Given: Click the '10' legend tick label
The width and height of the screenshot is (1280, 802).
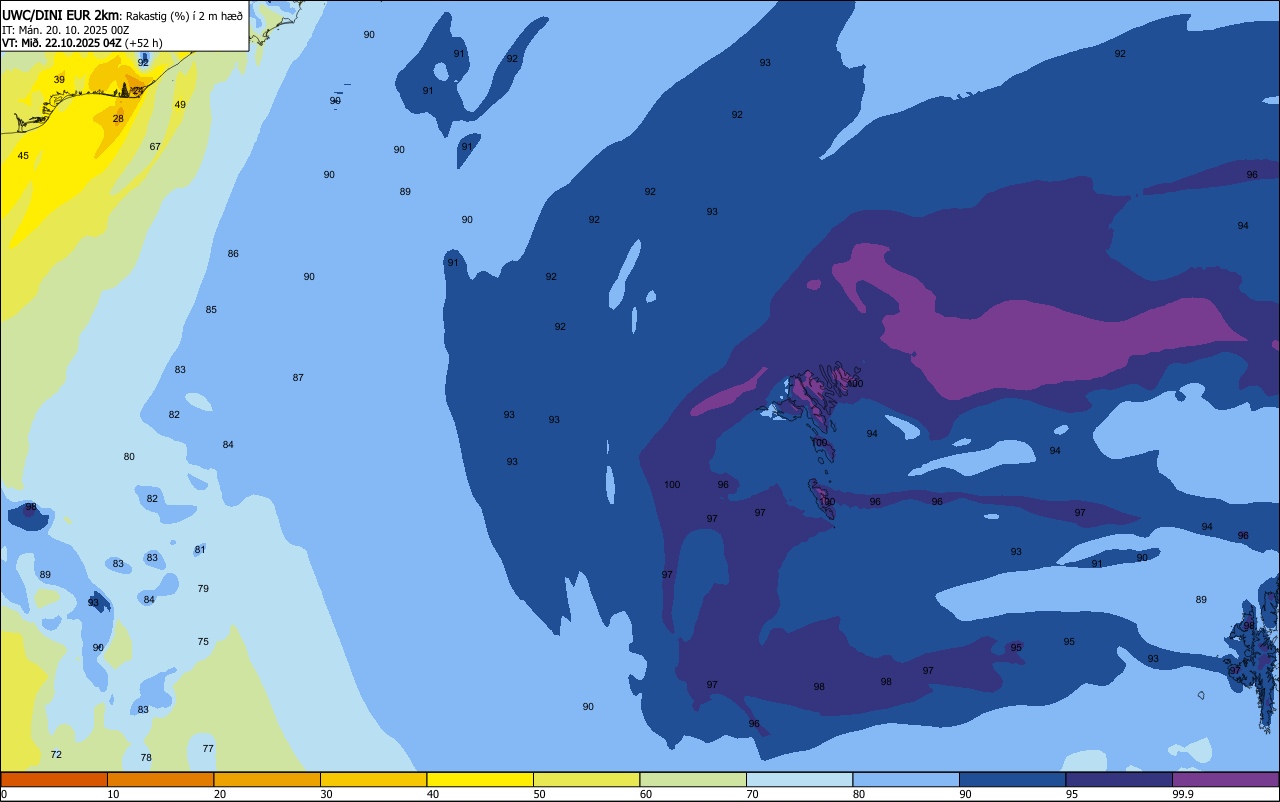Looking at the screenshot, I should [x=113, y=794].
